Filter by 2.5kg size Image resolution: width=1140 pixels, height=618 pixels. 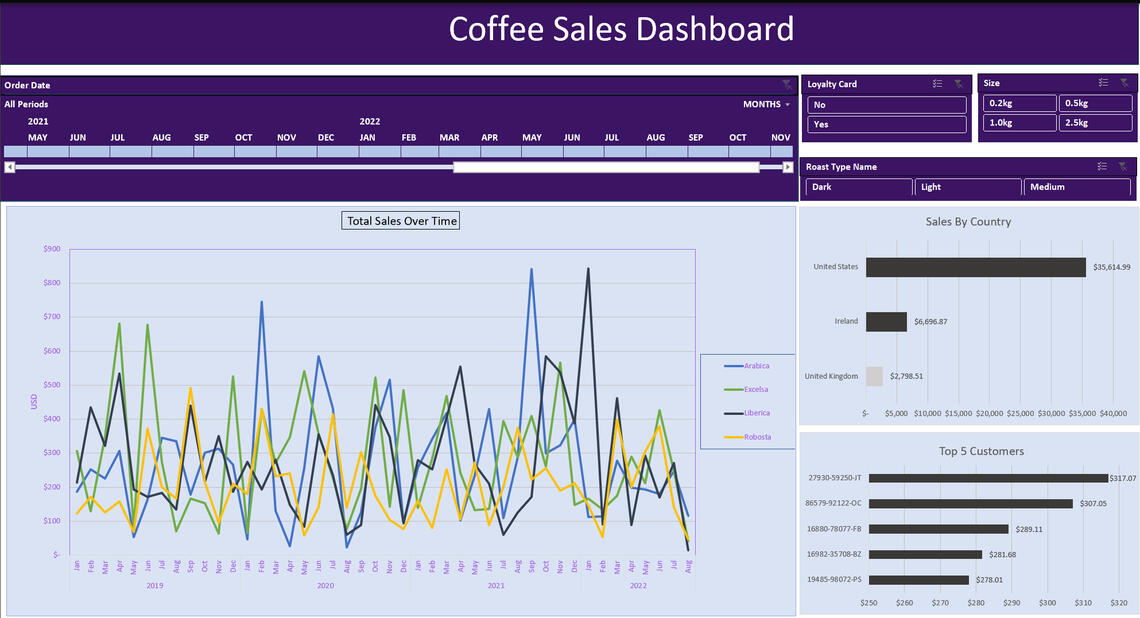pos(1095,123)
